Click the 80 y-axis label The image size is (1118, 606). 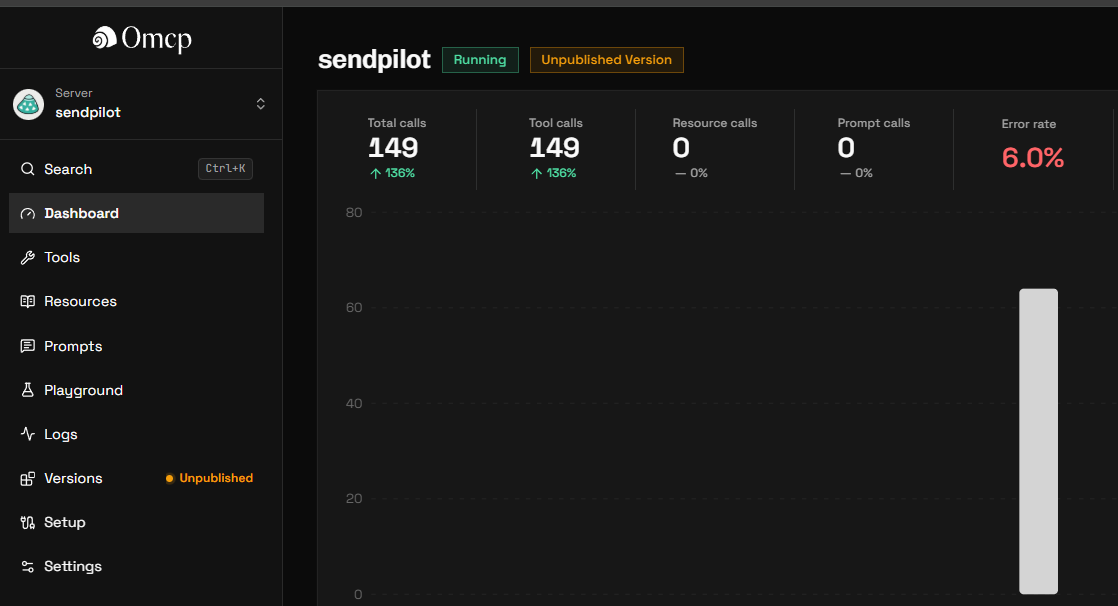coord(354,212)
